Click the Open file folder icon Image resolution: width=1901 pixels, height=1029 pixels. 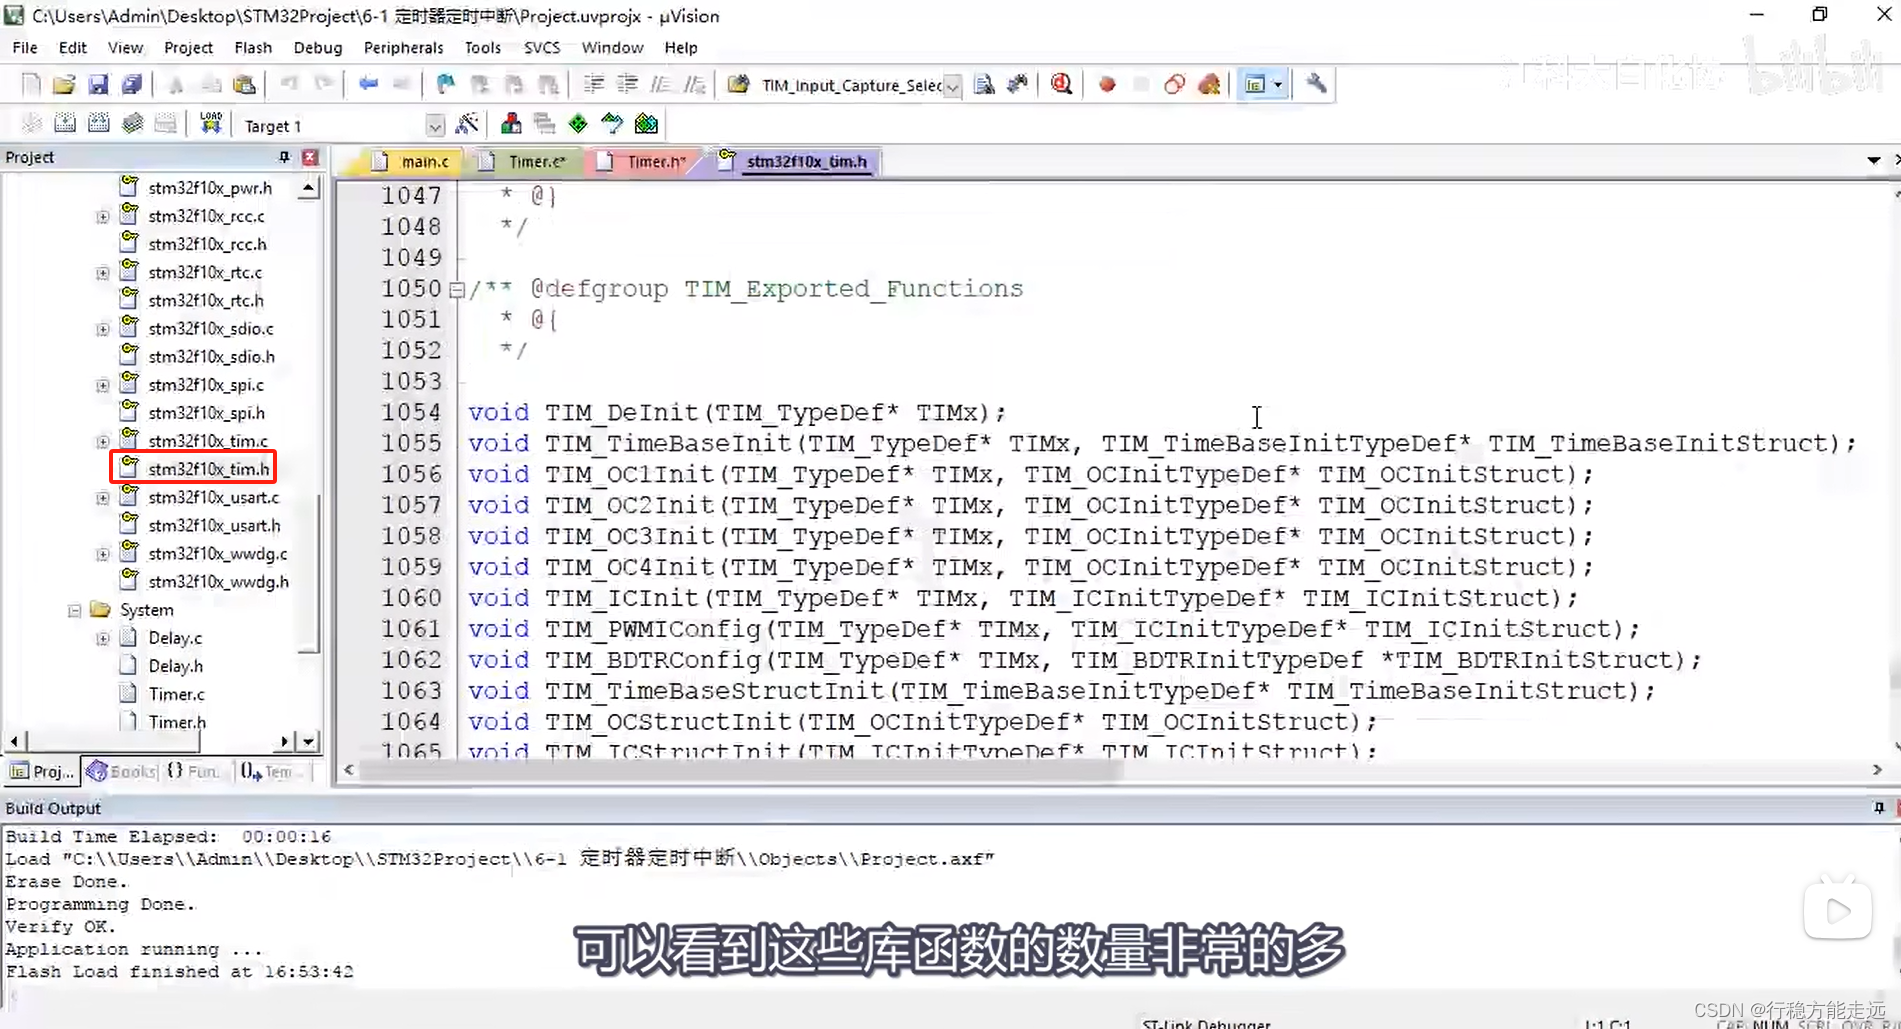(64, 85)
